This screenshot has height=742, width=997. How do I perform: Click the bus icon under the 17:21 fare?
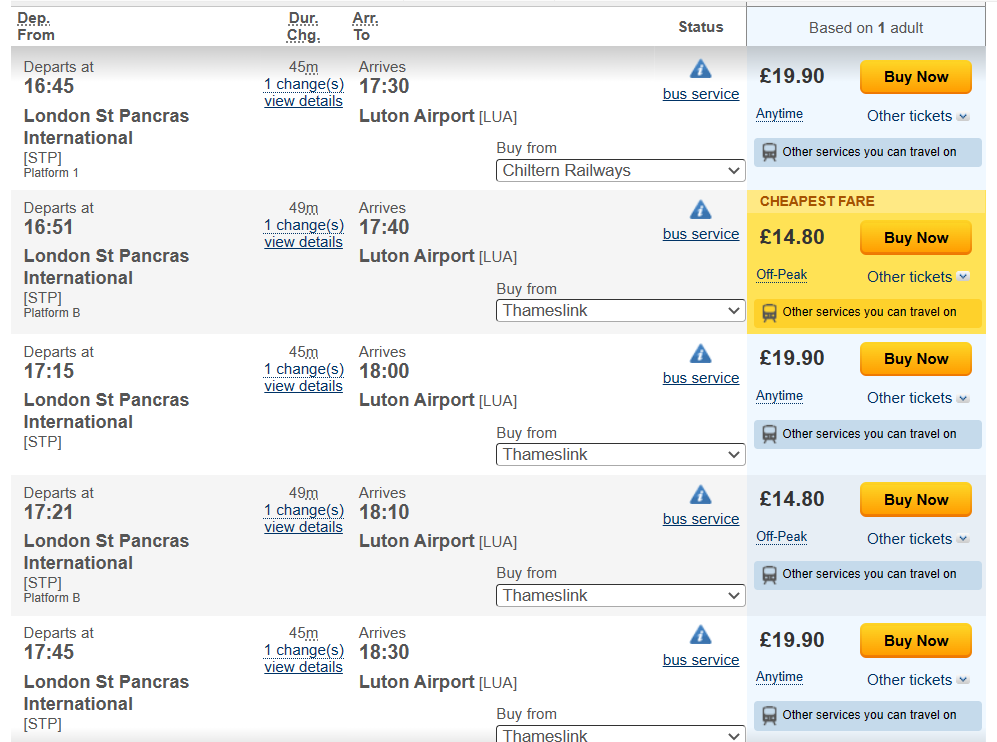pyautogui.click(x=770, y=574)
